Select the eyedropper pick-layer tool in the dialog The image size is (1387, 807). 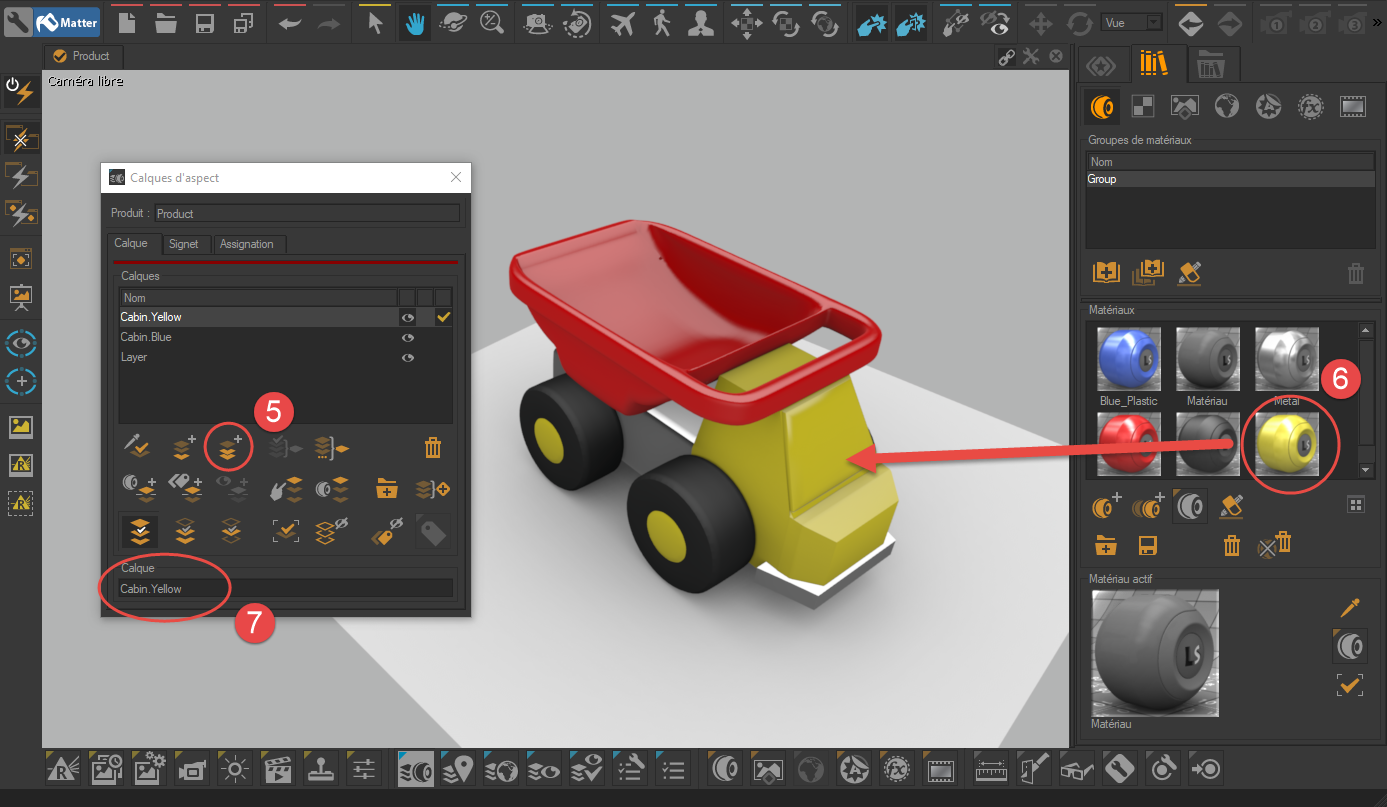(139, 447)
